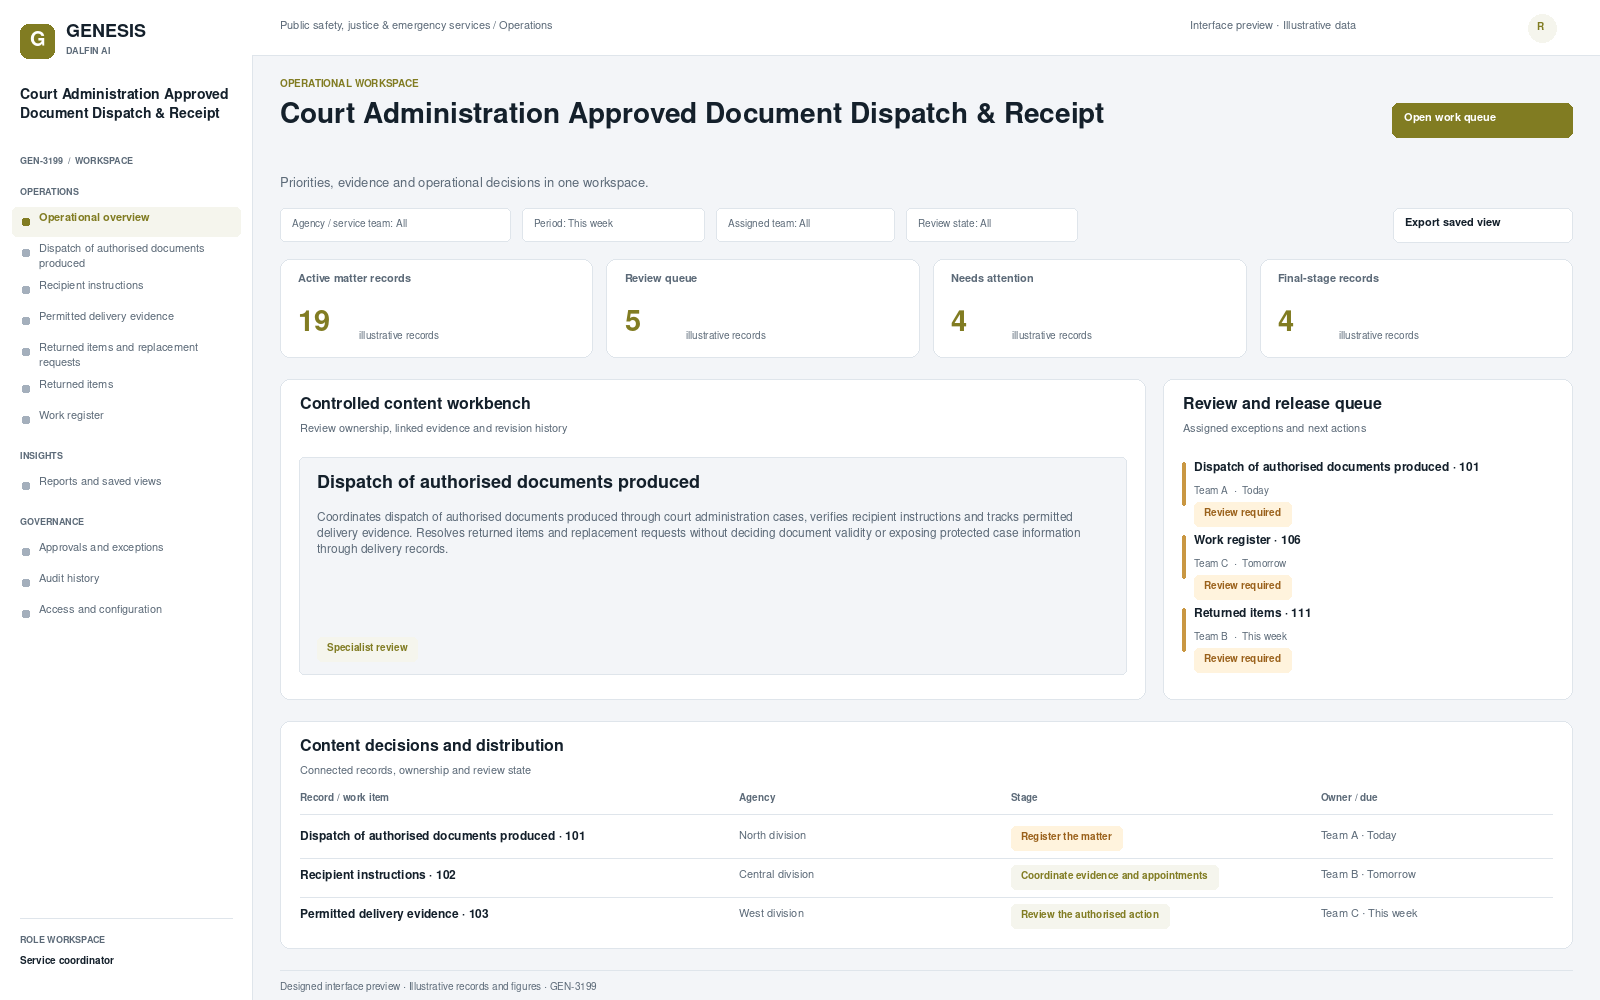This screenshot has width=1600, height=1000.
Task: Open the Agency / service team filter
Action: [395, 225]
